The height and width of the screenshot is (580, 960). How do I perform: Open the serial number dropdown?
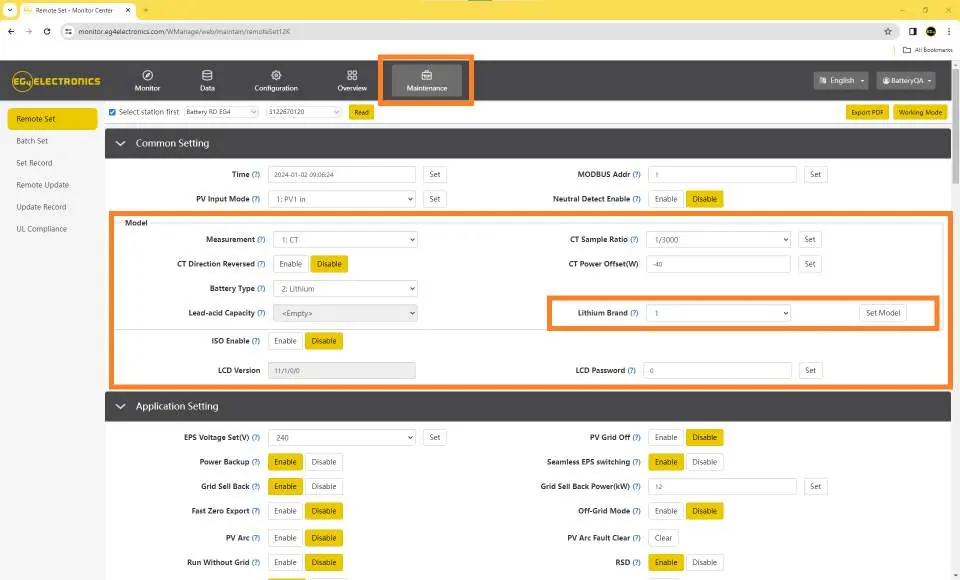[304, 112]
